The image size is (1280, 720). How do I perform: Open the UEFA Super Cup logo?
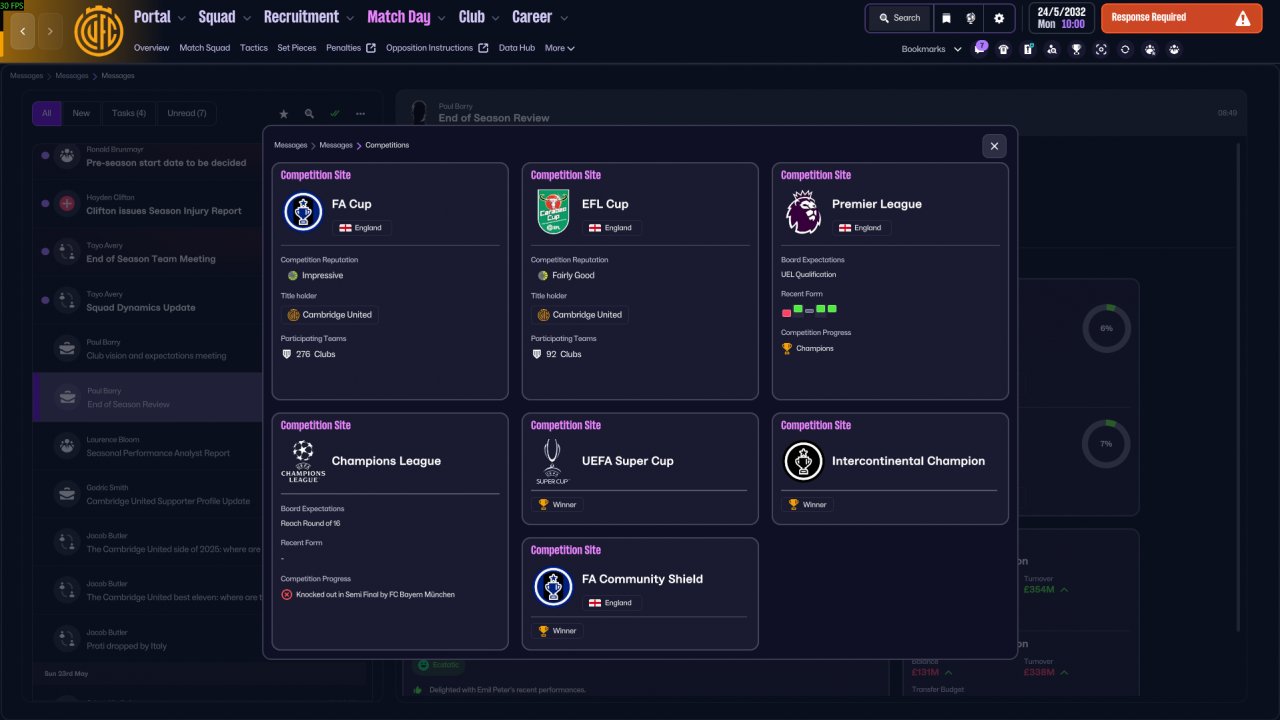553,461
